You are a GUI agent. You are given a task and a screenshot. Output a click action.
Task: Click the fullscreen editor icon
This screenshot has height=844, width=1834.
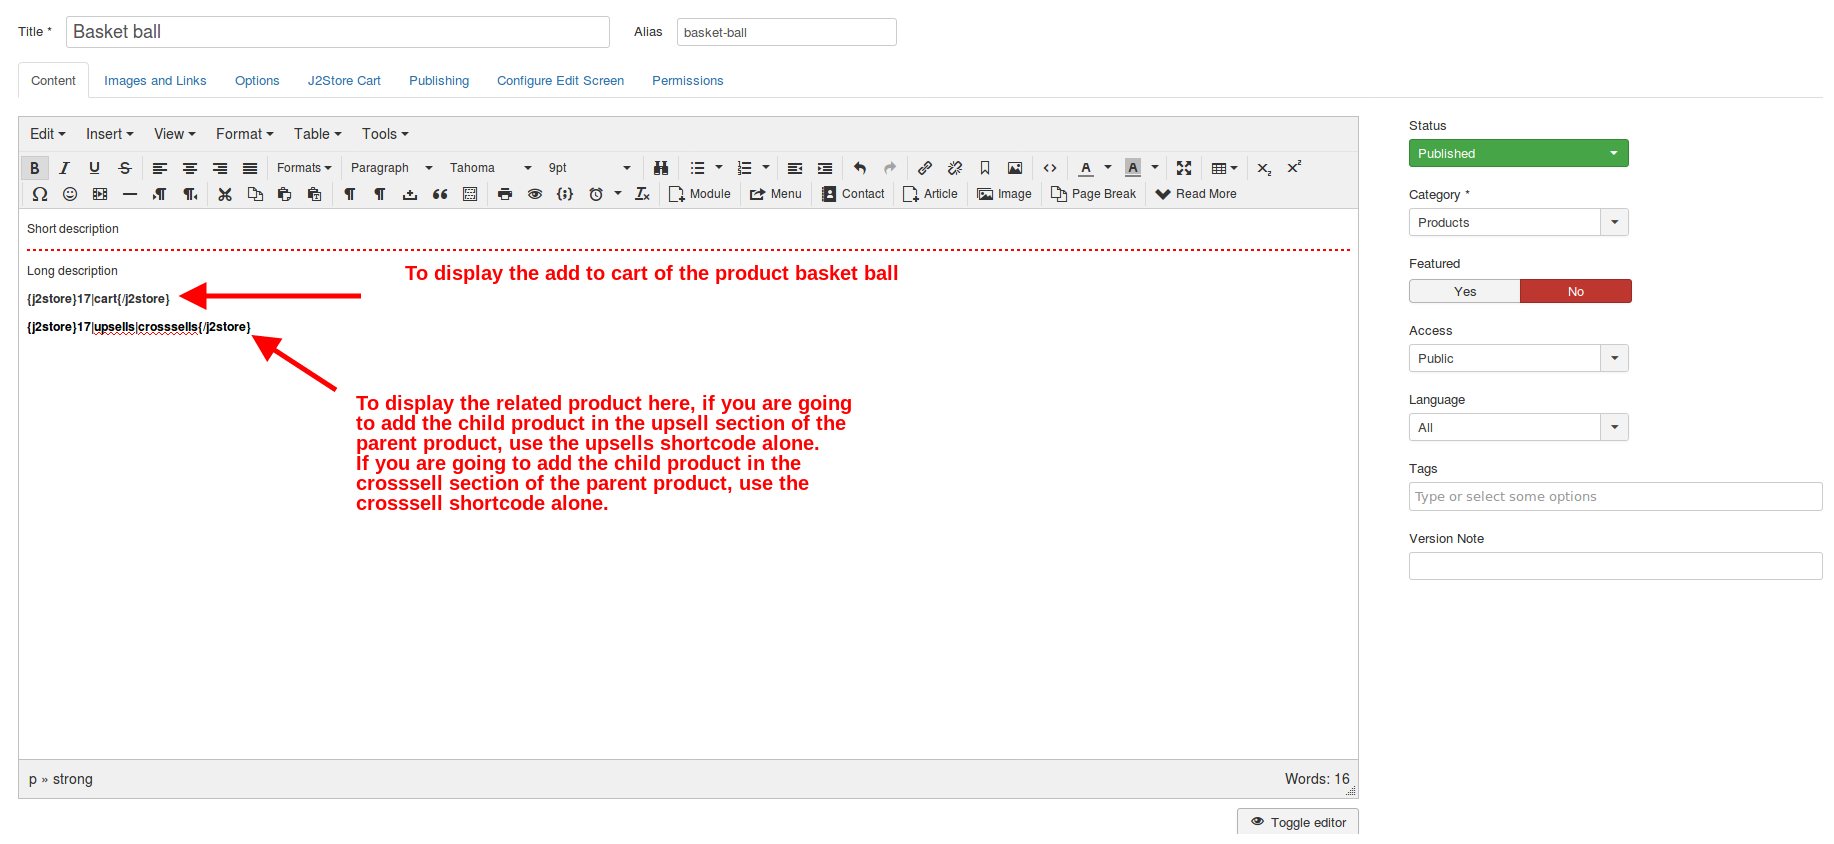[x=1184, y=168]
